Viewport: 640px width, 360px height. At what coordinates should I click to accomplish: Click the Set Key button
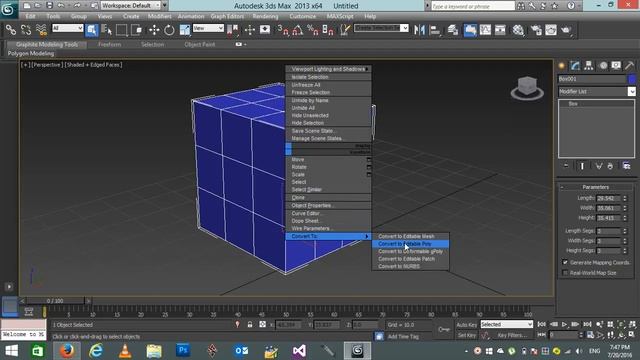467,335
